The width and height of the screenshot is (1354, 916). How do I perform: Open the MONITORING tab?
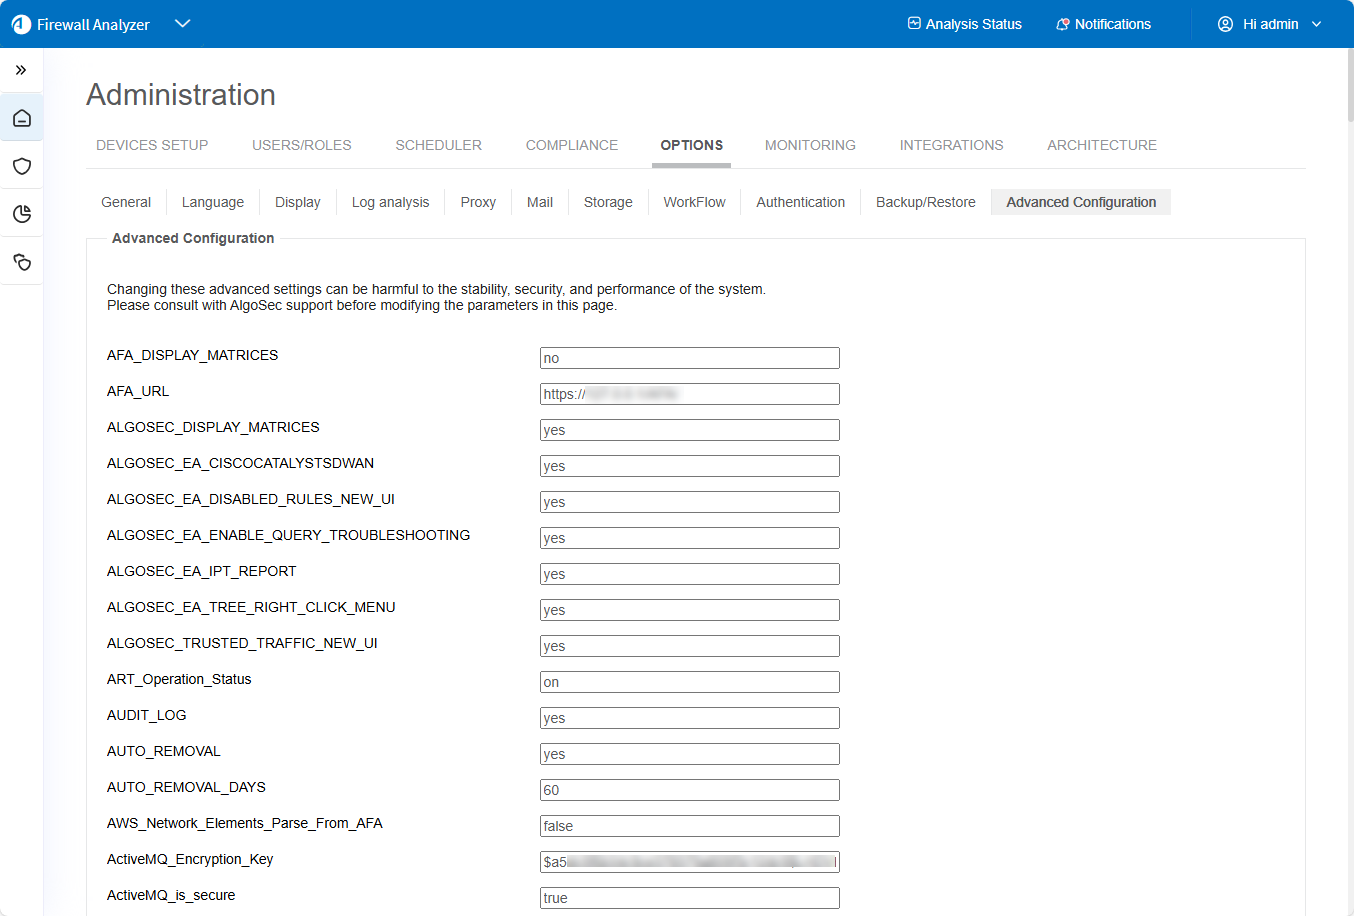pyautogui.click(x=810, y=145)
